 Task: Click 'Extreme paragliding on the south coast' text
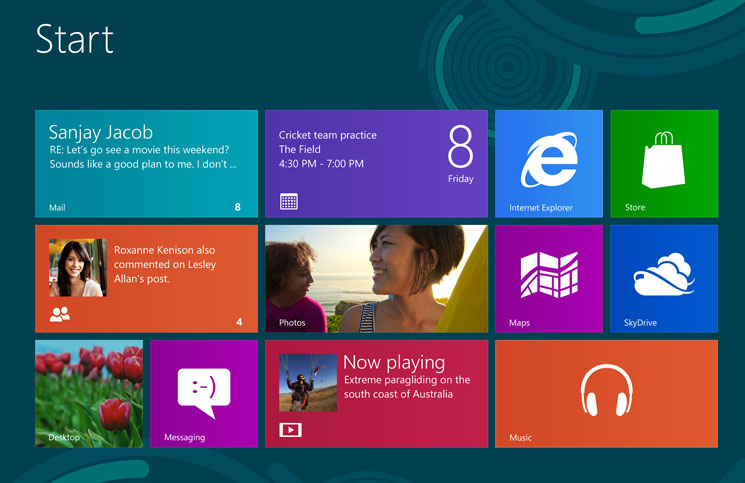pos(407,387)
